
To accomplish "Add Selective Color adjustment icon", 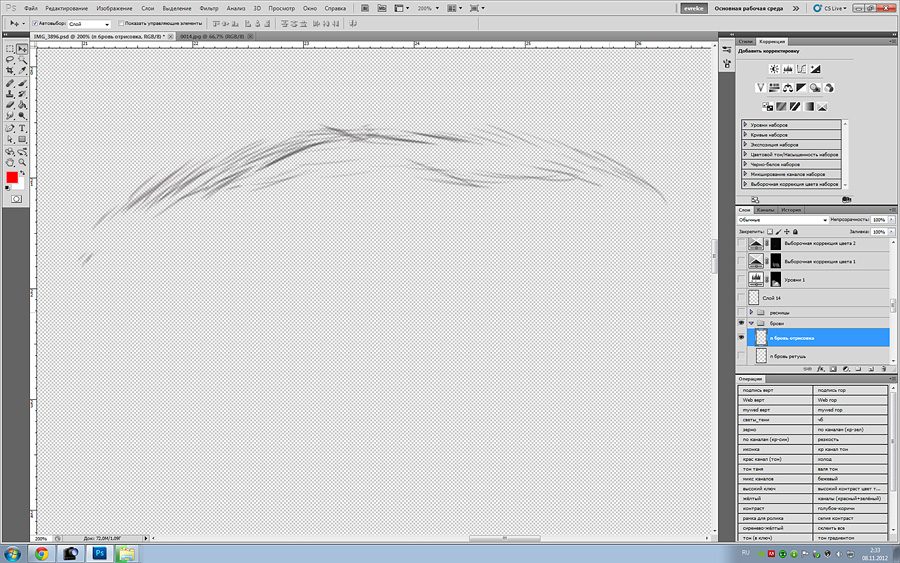I will click(x=823, y=107).
